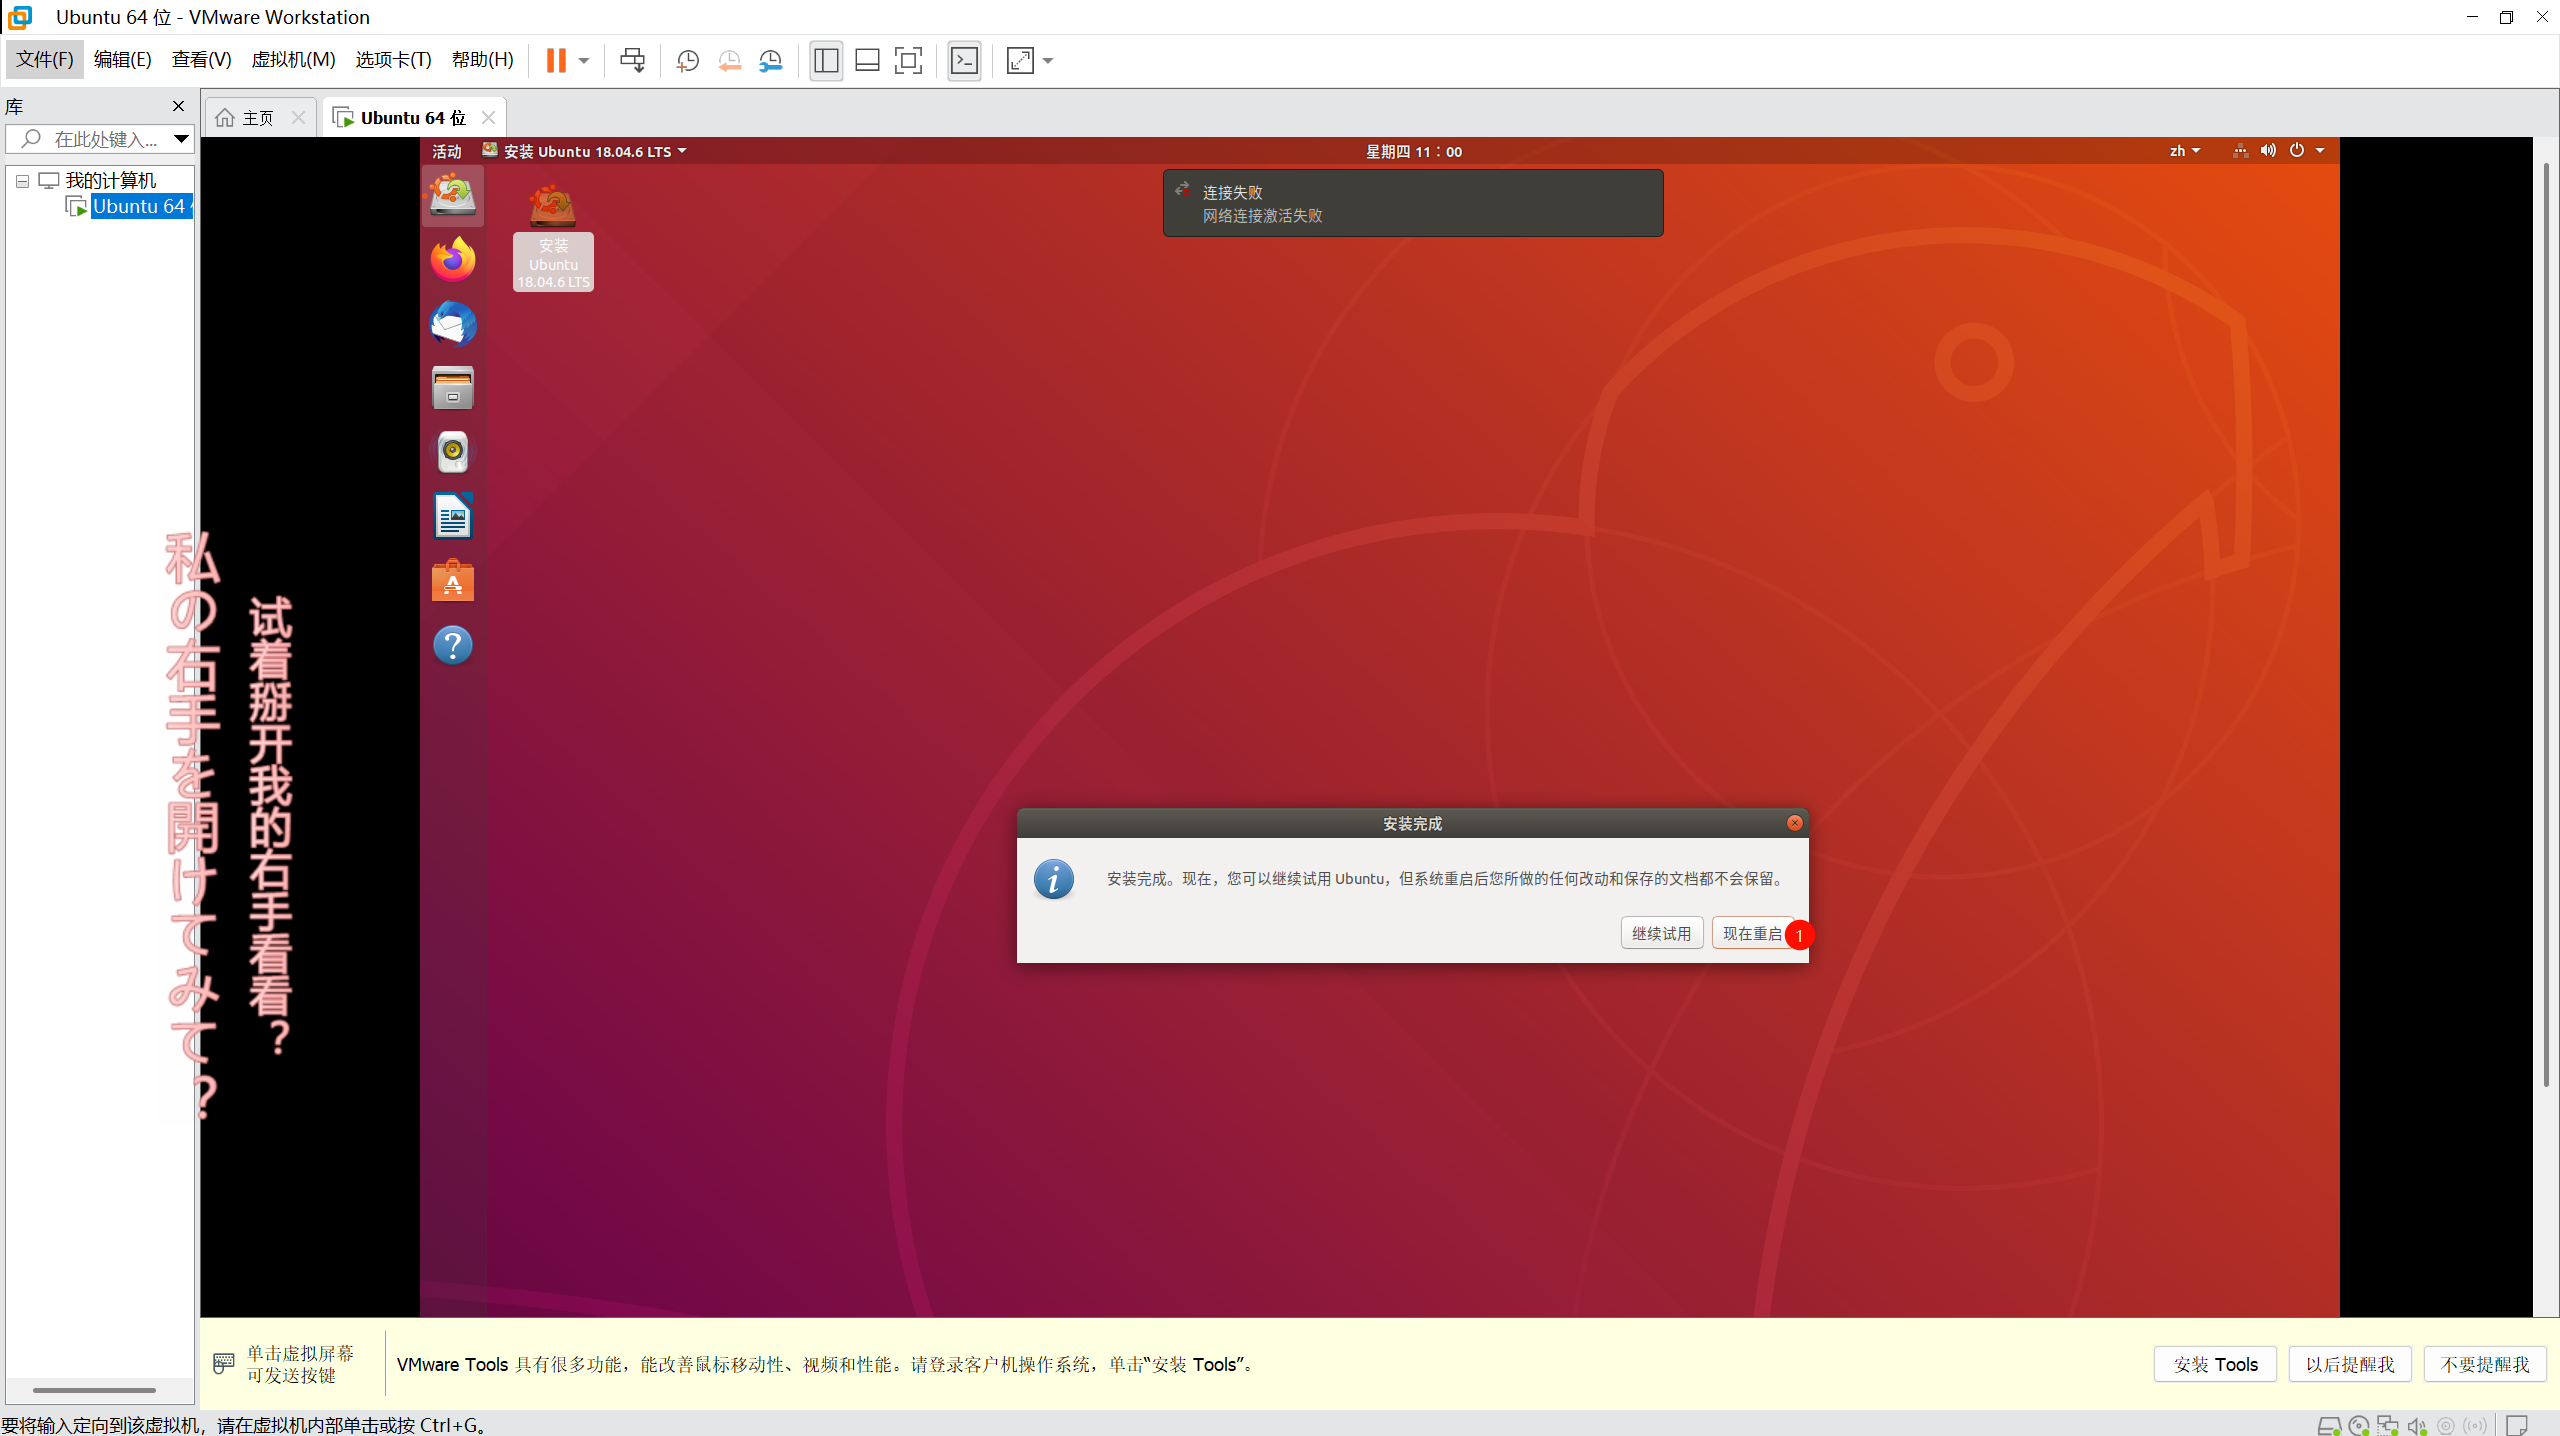The width and height of the screenshot is (2560, 1436).
Task: Collapse the 我的计算机 tree node
Action: point(22,181)
